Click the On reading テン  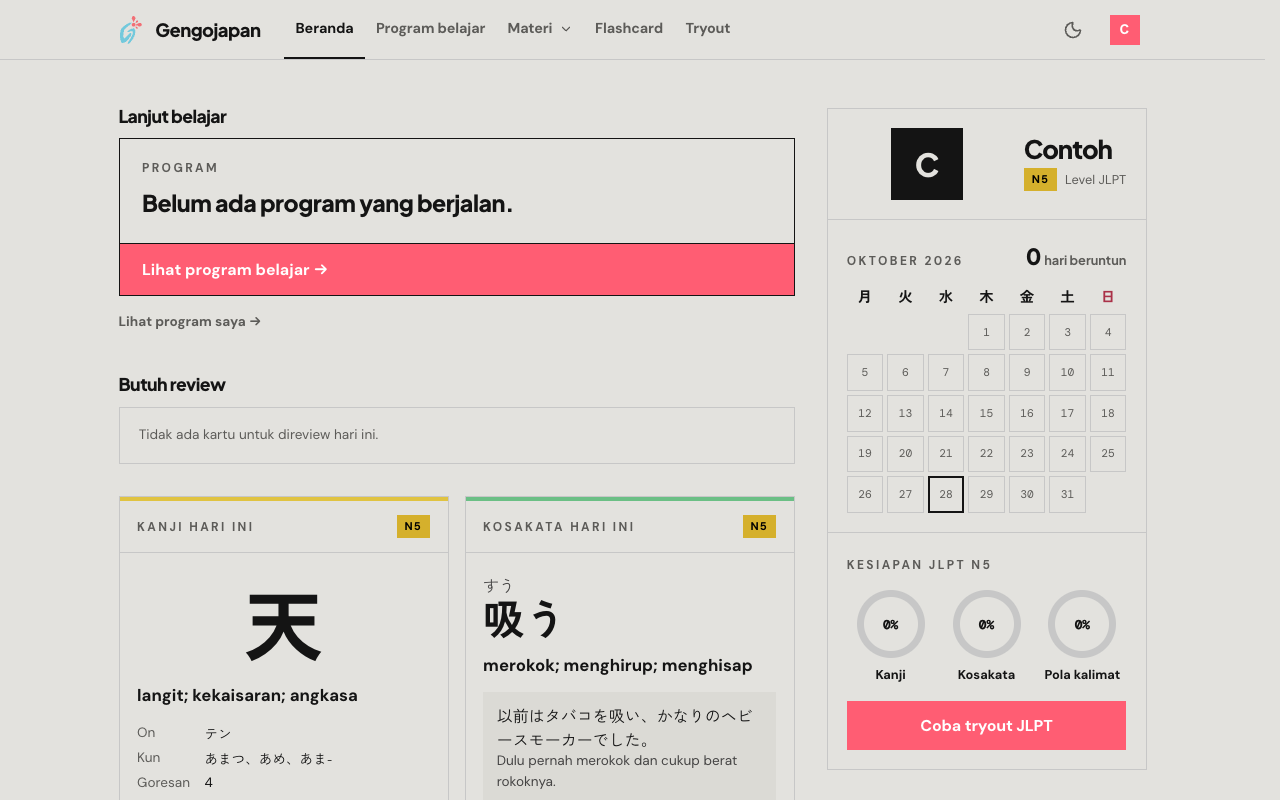click(218, 734)
